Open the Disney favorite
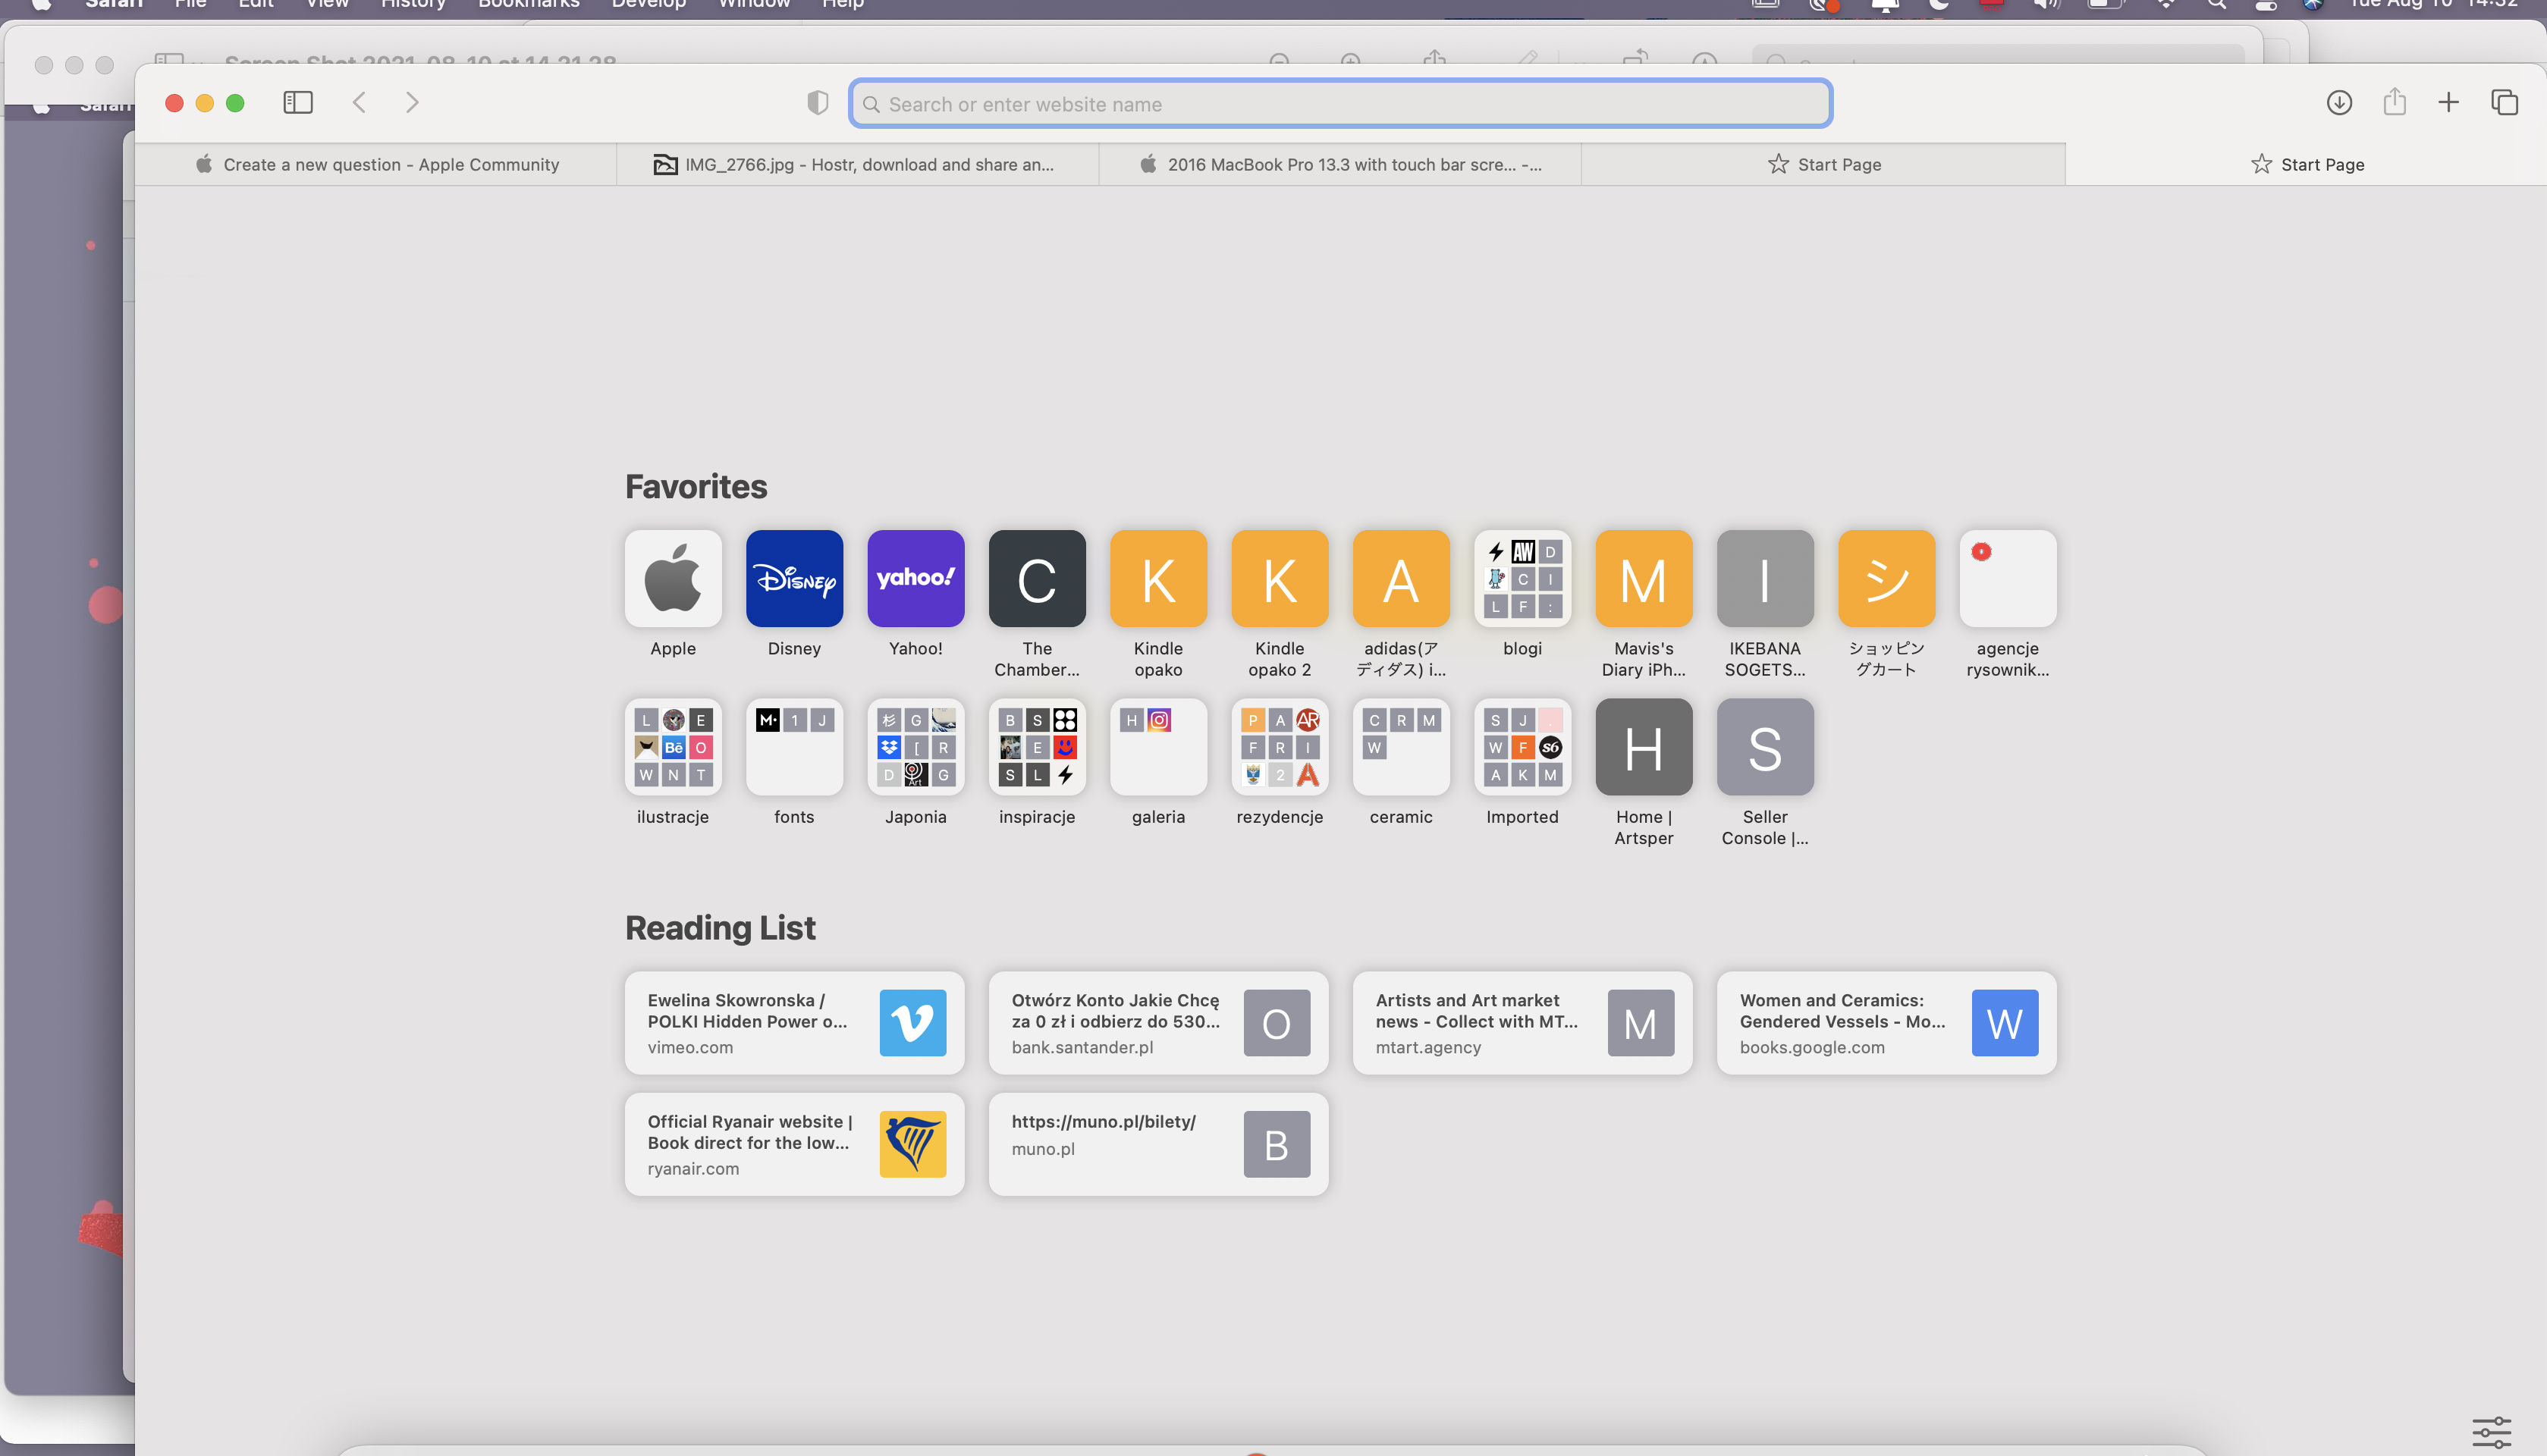Viewport: 2547px width, 1456px height. point(794,579)
